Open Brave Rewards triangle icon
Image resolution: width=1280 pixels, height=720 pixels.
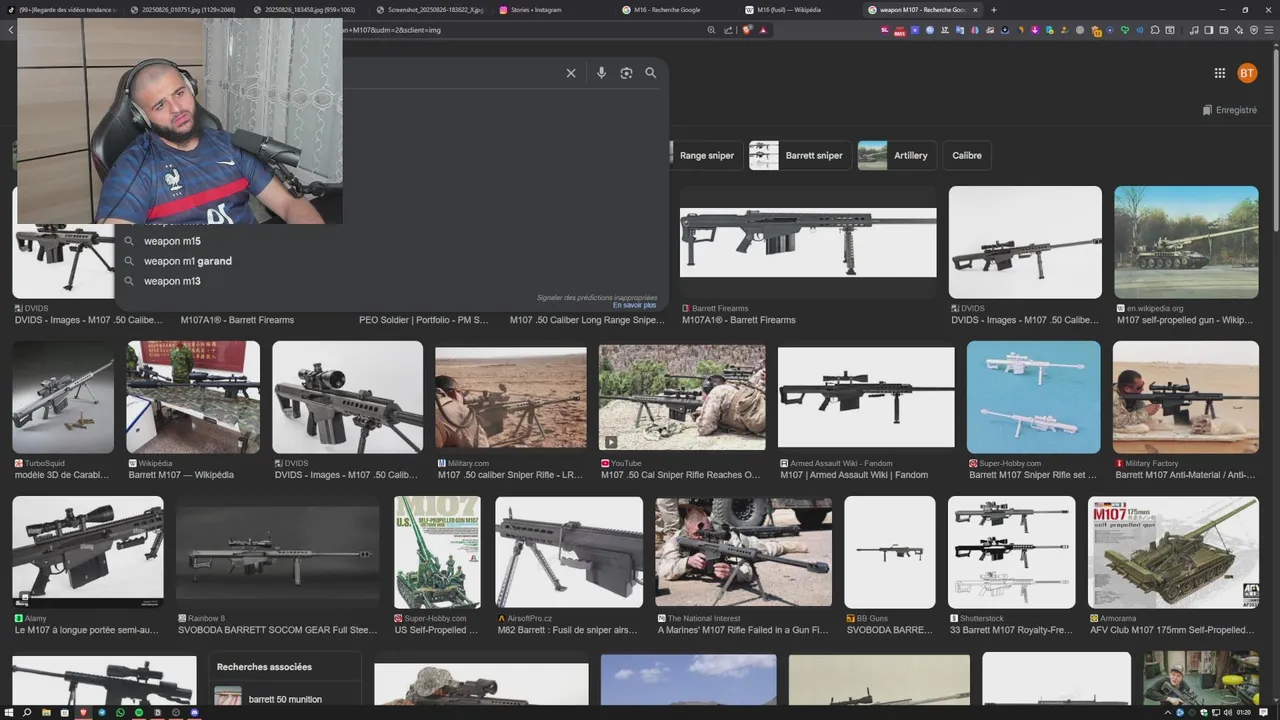coord(763,30)
